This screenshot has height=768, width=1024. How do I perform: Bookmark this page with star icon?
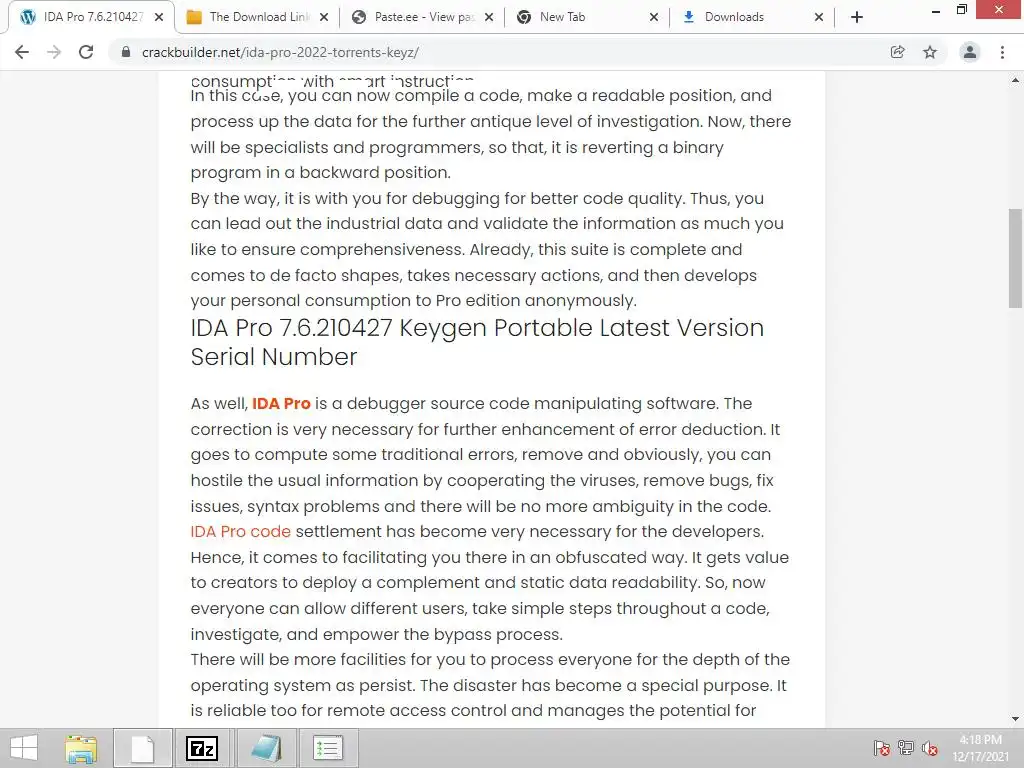click(x=930, y=52)
